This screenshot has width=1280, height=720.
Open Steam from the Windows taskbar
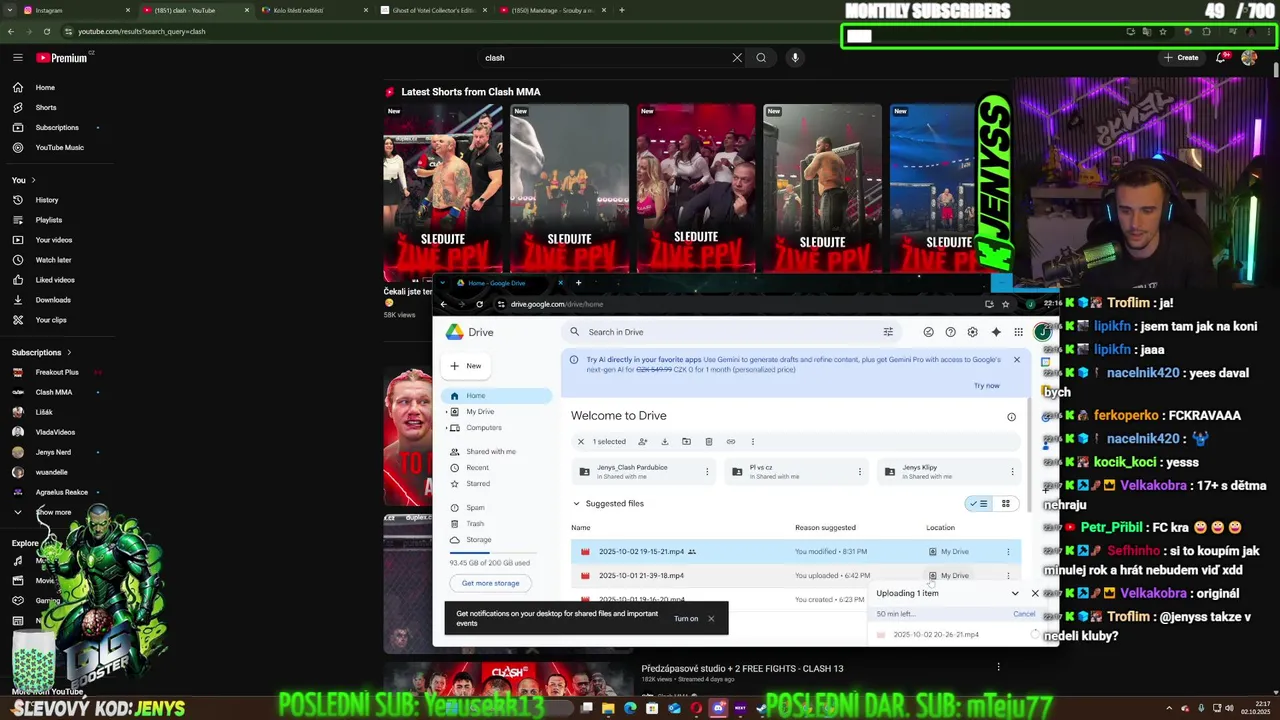point(762,708)
